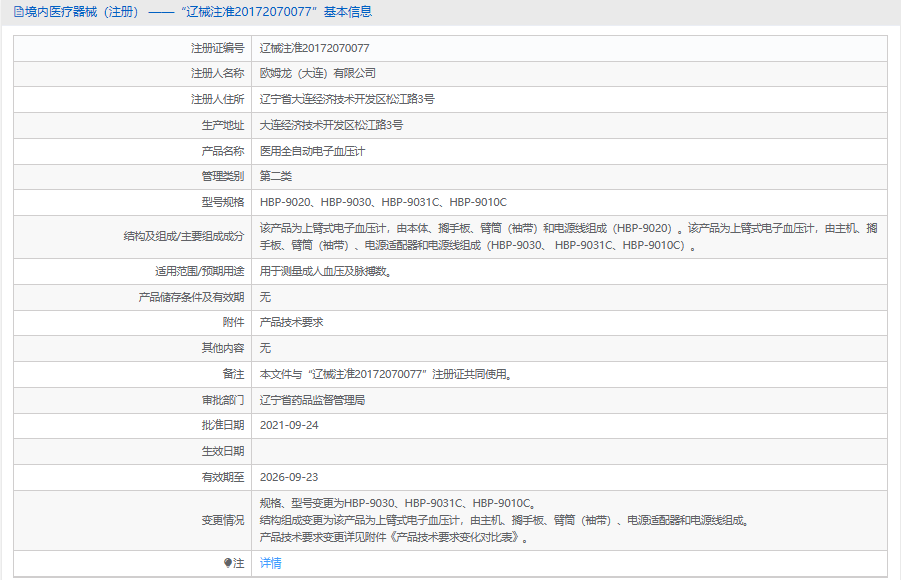Click the 生效日期 label
This screenshot has width=901, height=580.
pos(222,451)
